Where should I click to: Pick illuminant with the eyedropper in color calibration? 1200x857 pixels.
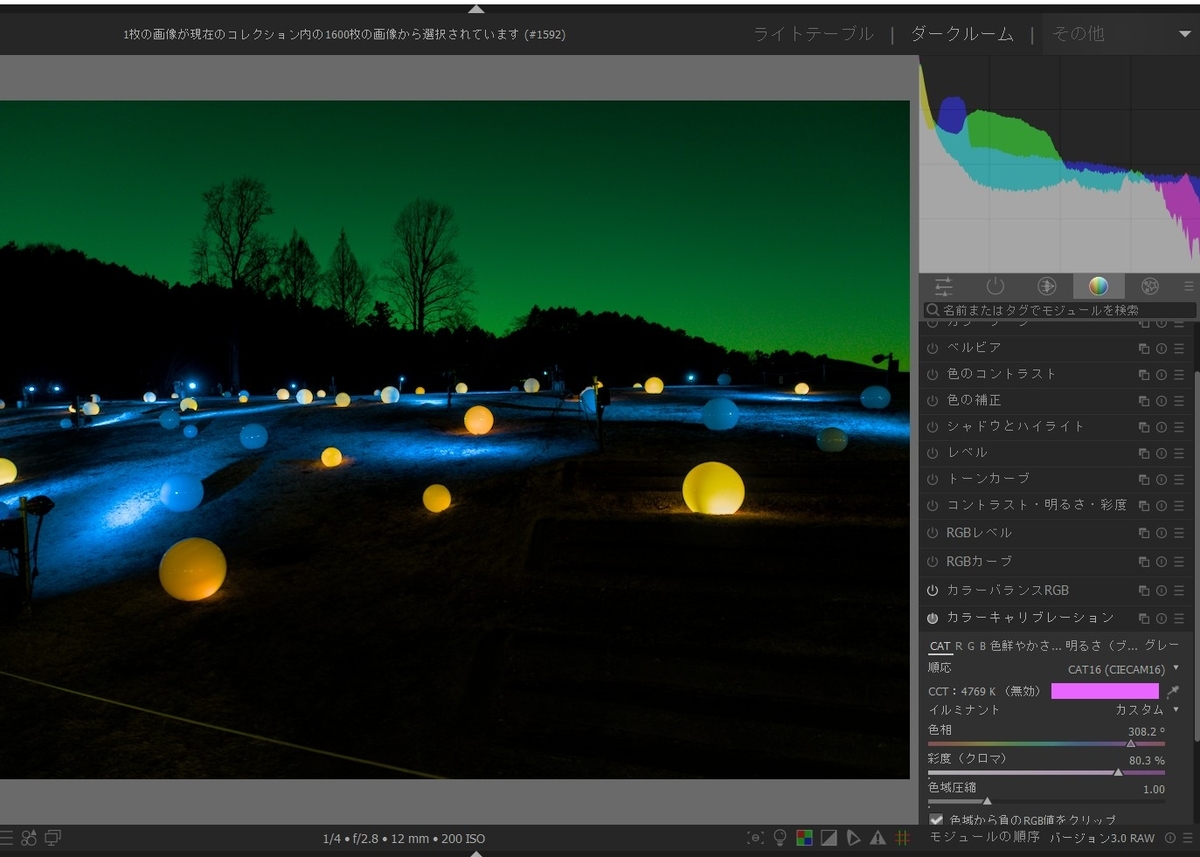tap(1173, 691)
